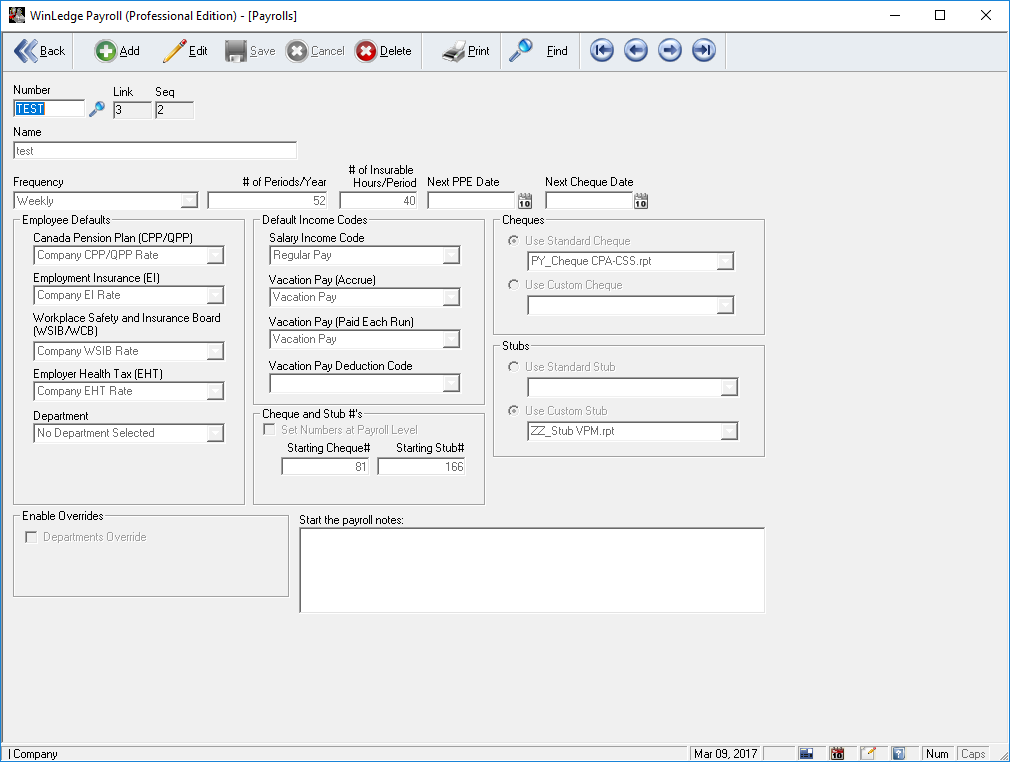Open the Department dropdown list
Screen dimensions: 1010x762
(215, 433)
